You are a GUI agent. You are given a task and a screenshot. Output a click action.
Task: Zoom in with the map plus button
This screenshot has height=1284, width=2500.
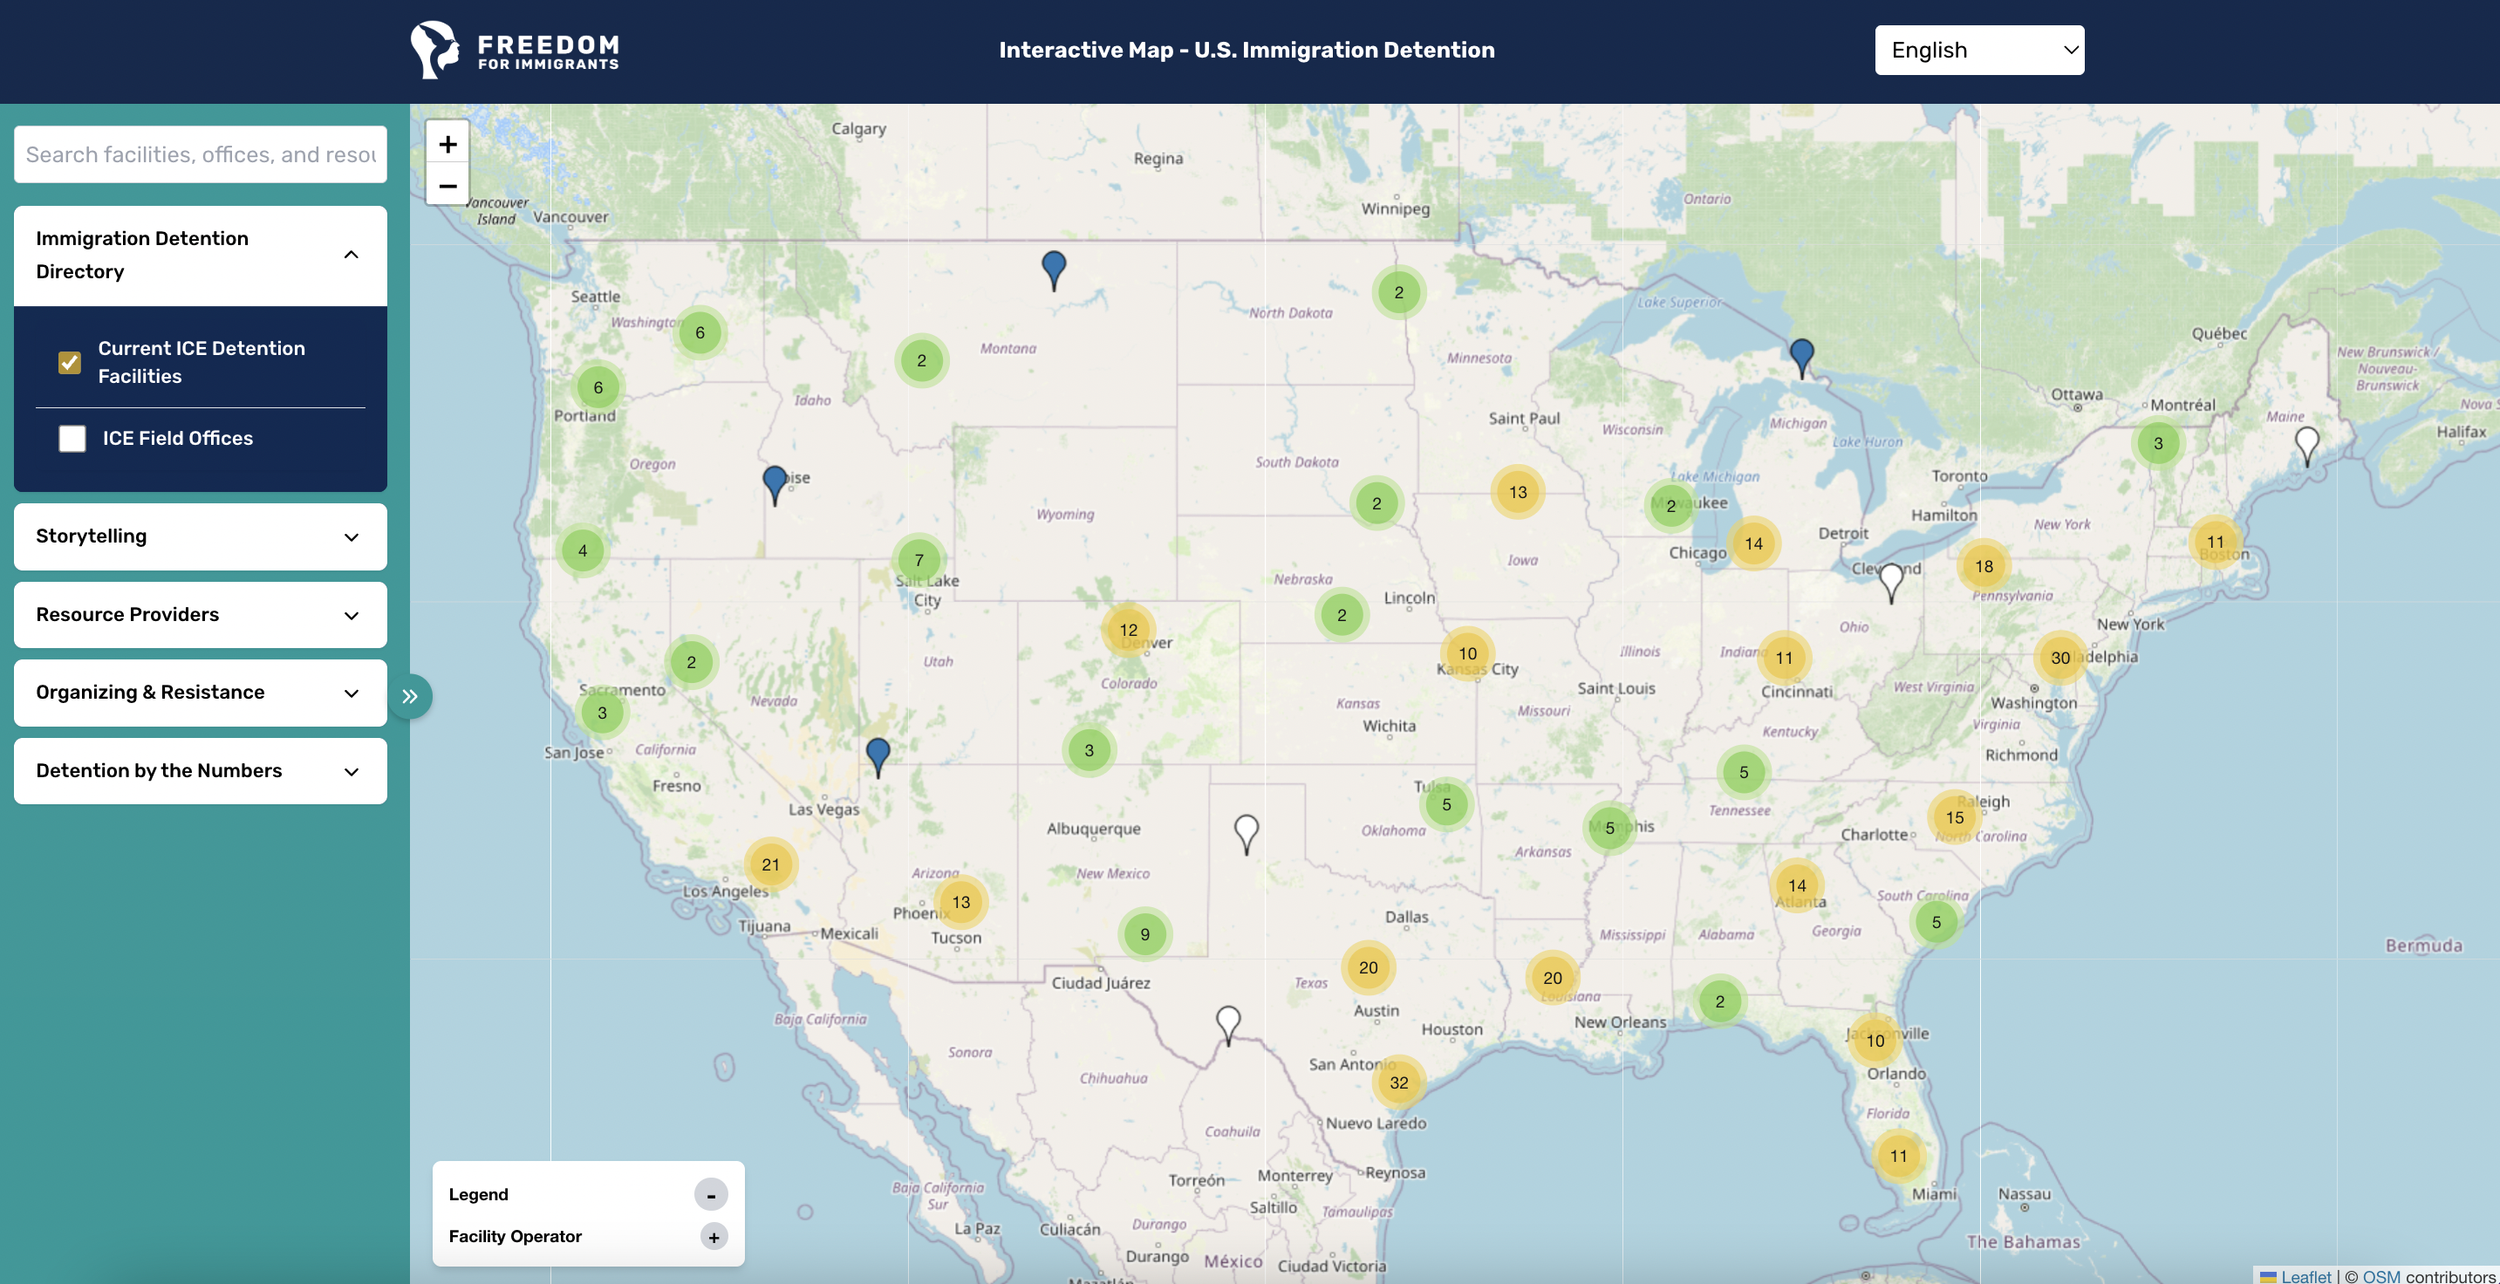447,144
